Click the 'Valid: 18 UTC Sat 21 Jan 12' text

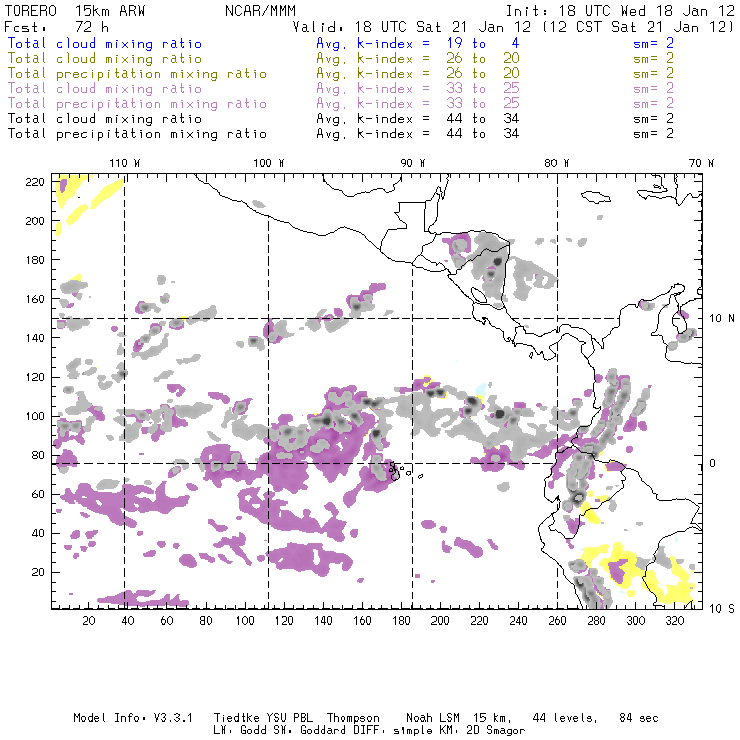coord(412,26)
